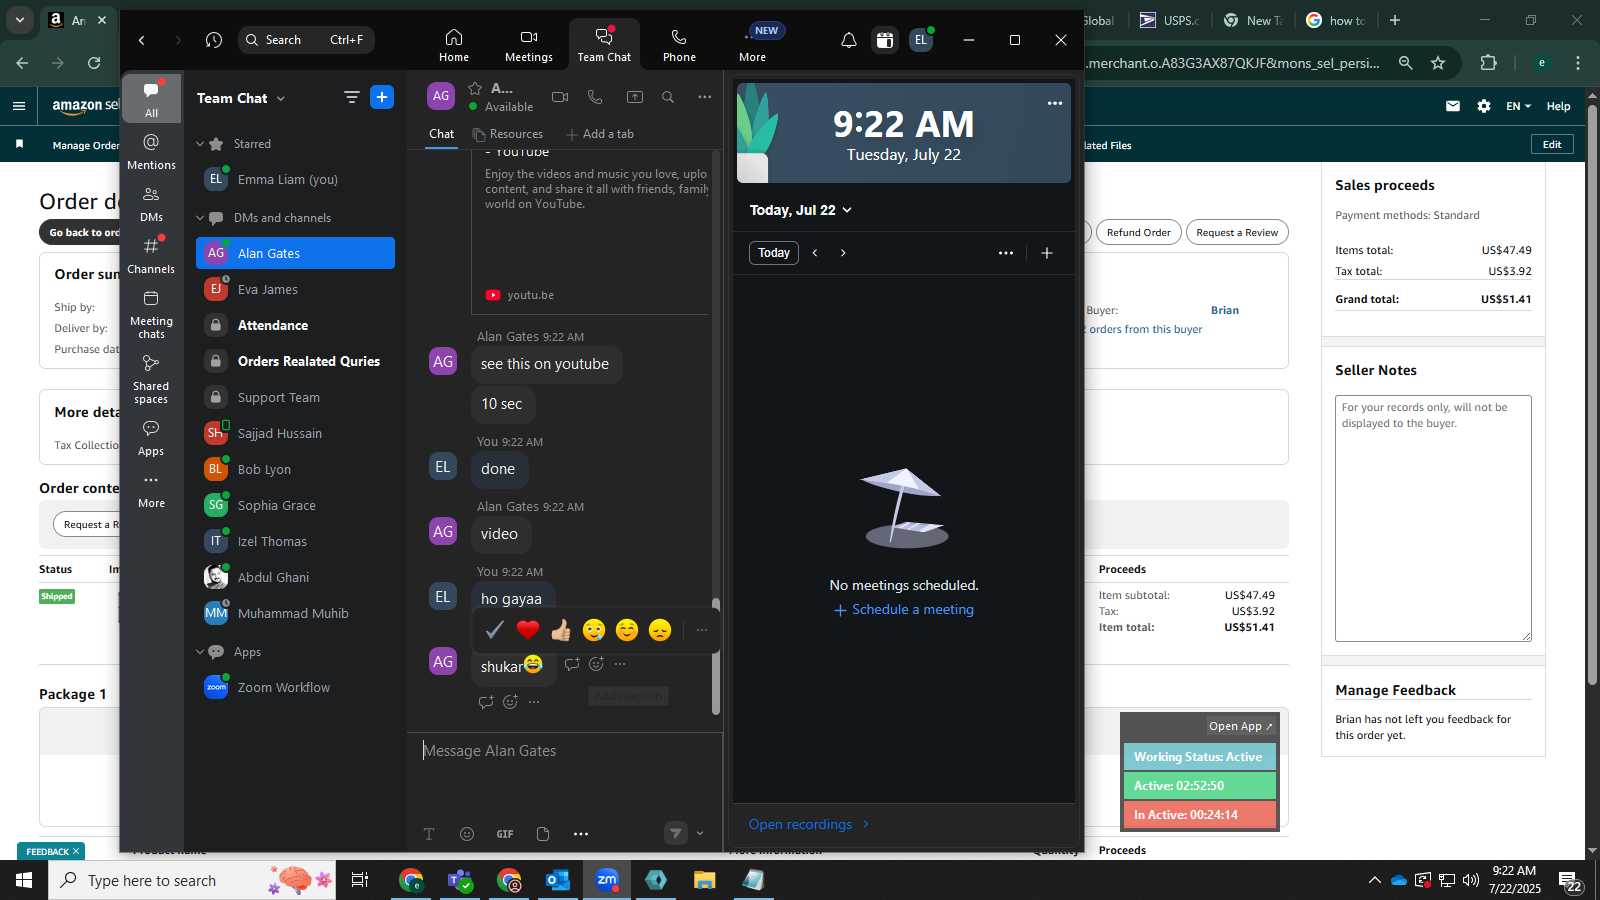Open Meeting chats in sidebar
The image size is (1600, 900).
pos(152,314)
